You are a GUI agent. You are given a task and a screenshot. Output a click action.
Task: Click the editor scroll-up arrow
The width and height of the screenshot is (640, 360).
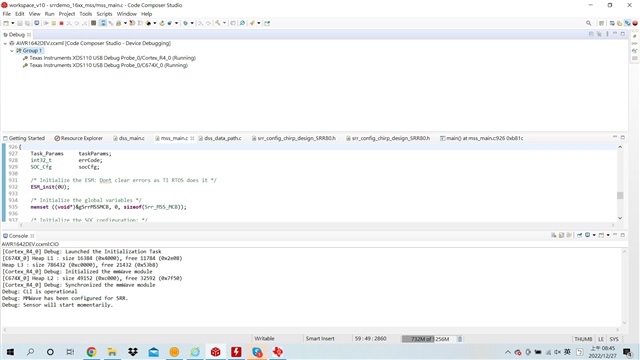click(620, 147)
